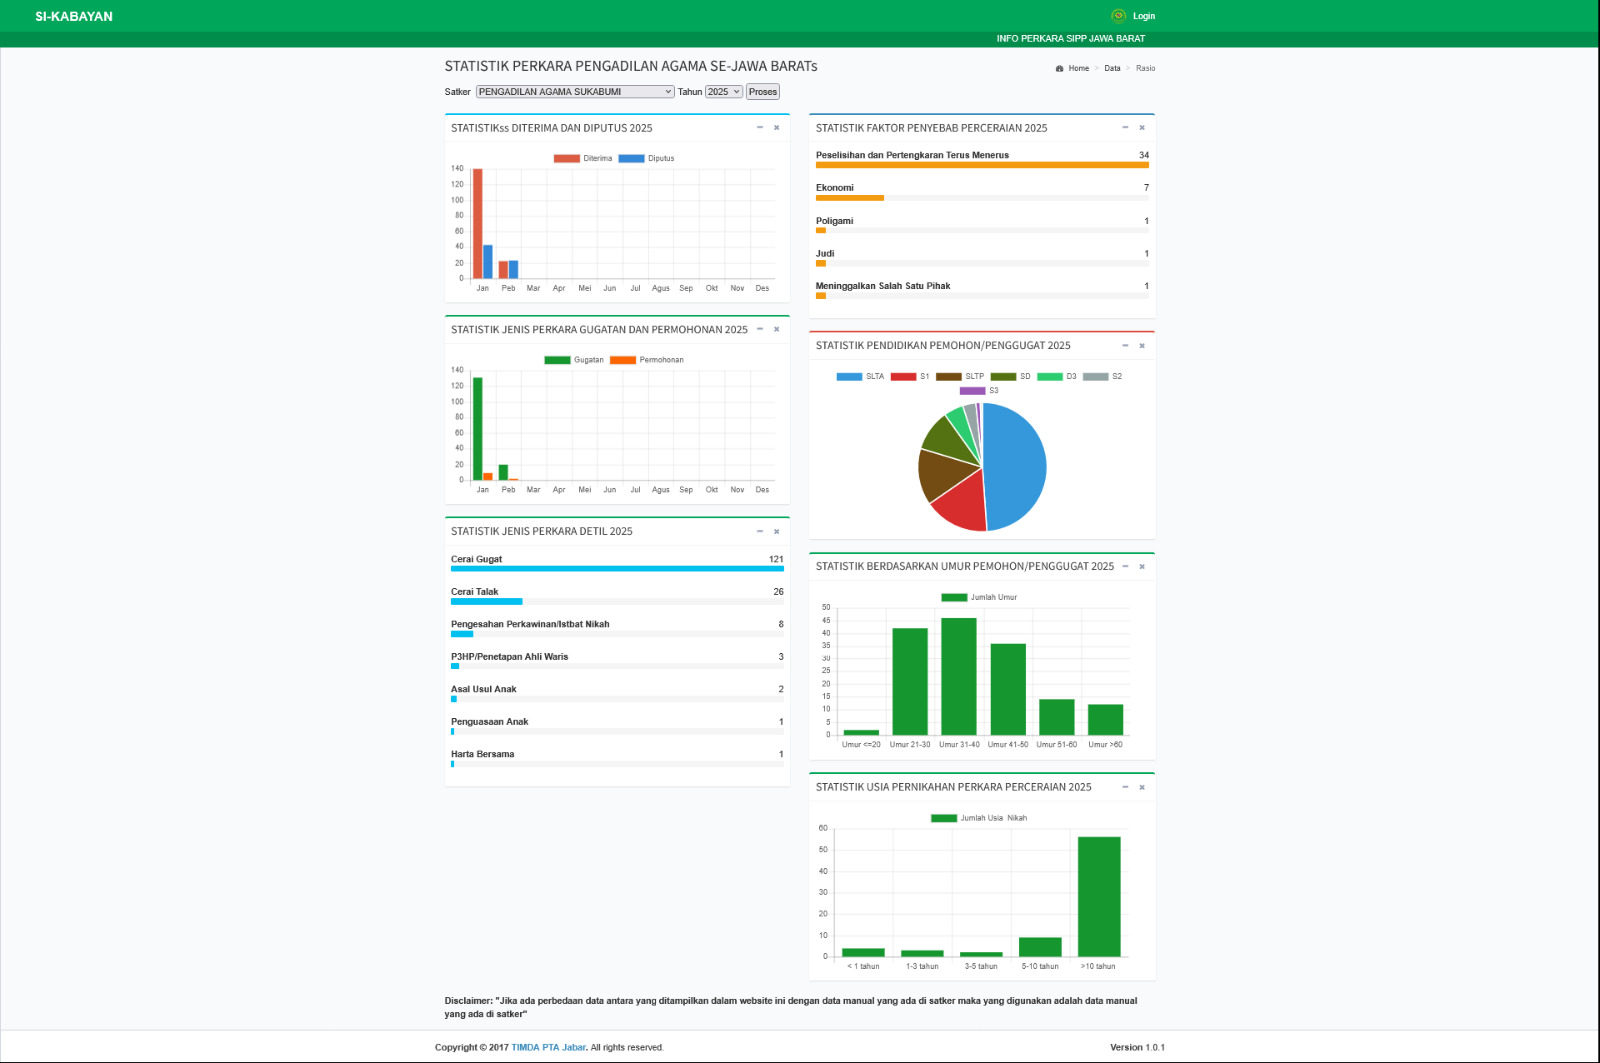The image size is (1600, 1063).
Task: Click the Login link
Action: 1144,16
